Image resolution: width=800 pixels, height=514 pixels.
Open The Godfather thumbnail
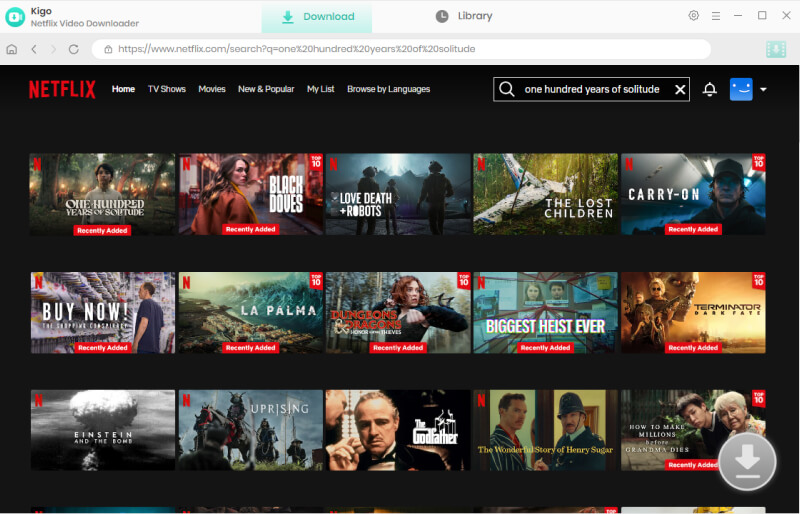[398, 430]
